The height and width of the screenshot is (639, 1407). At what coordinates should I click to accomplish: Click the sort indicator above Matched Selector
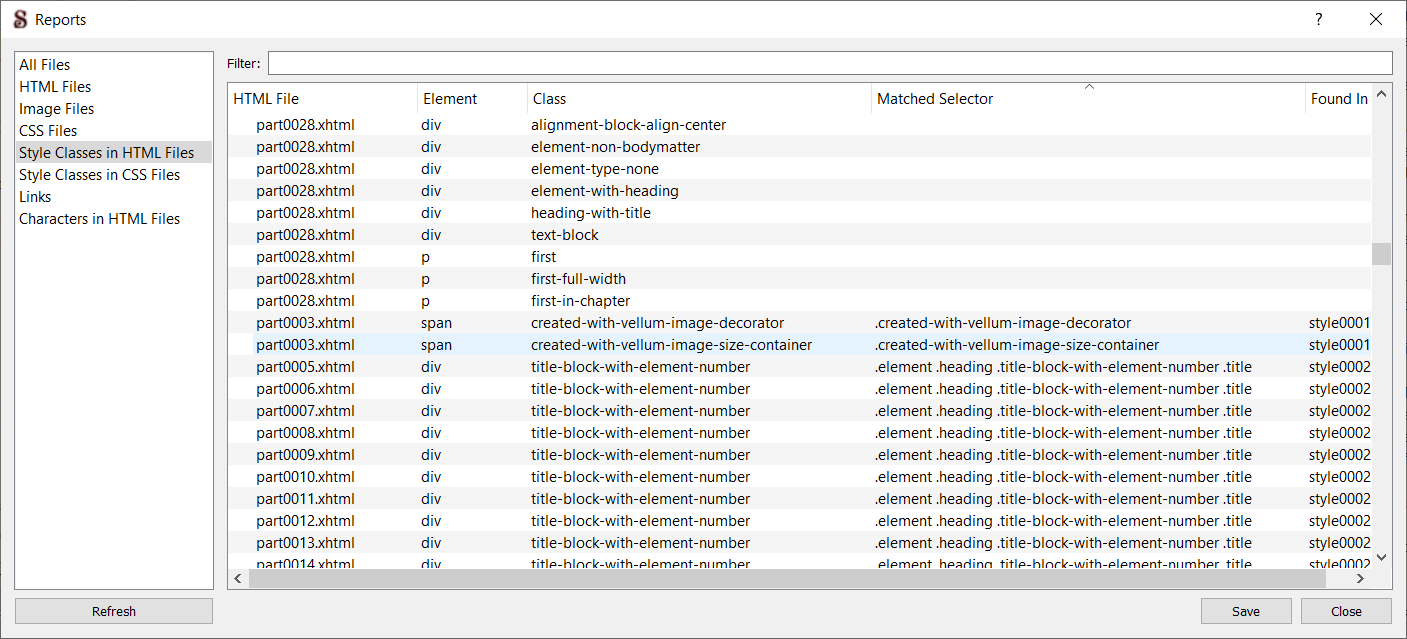[x=1089, y=87]
